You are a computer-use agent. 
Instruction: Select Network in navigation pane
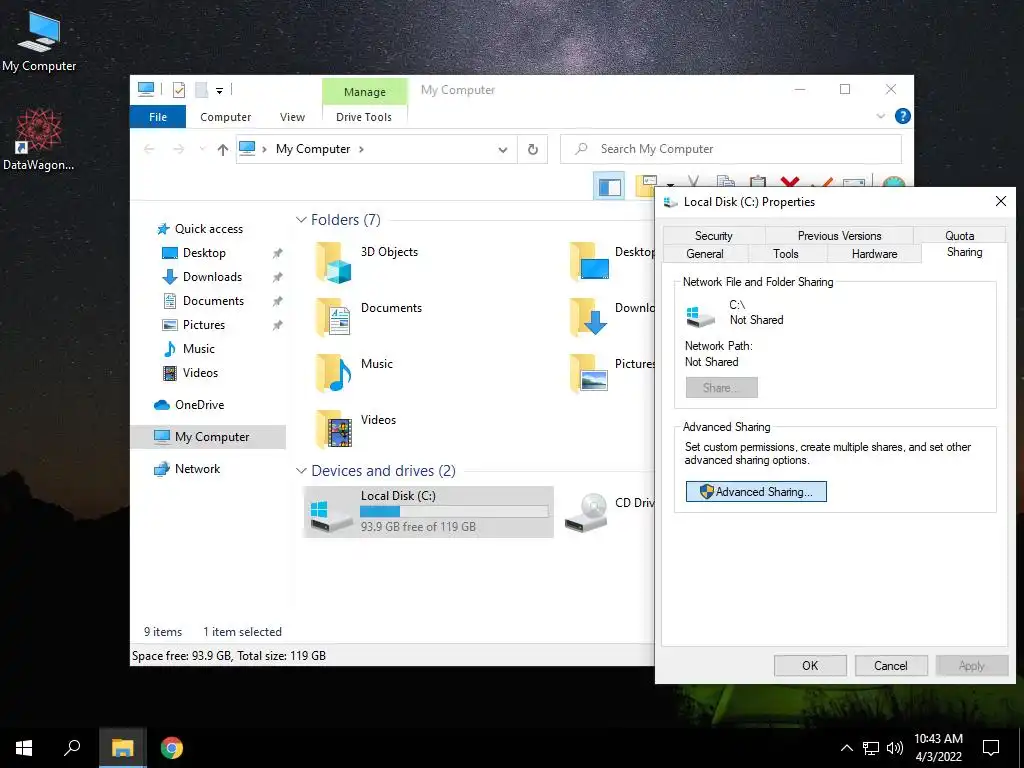197,469
